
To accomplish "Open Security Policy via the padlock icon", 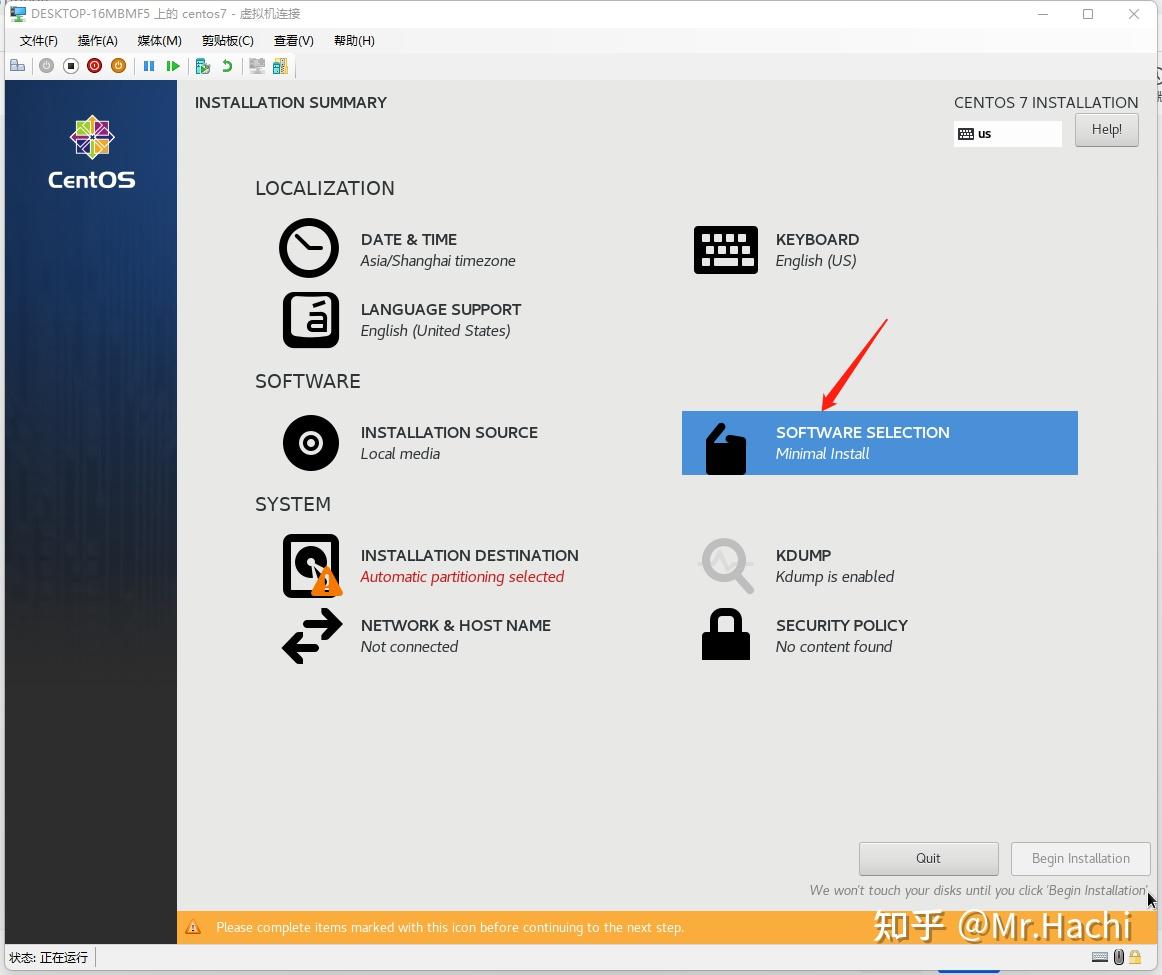I will [x=726, y=634].
